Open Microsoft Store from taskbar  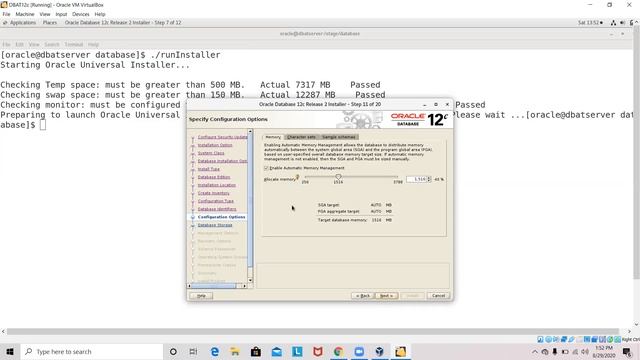click(256, 351)
